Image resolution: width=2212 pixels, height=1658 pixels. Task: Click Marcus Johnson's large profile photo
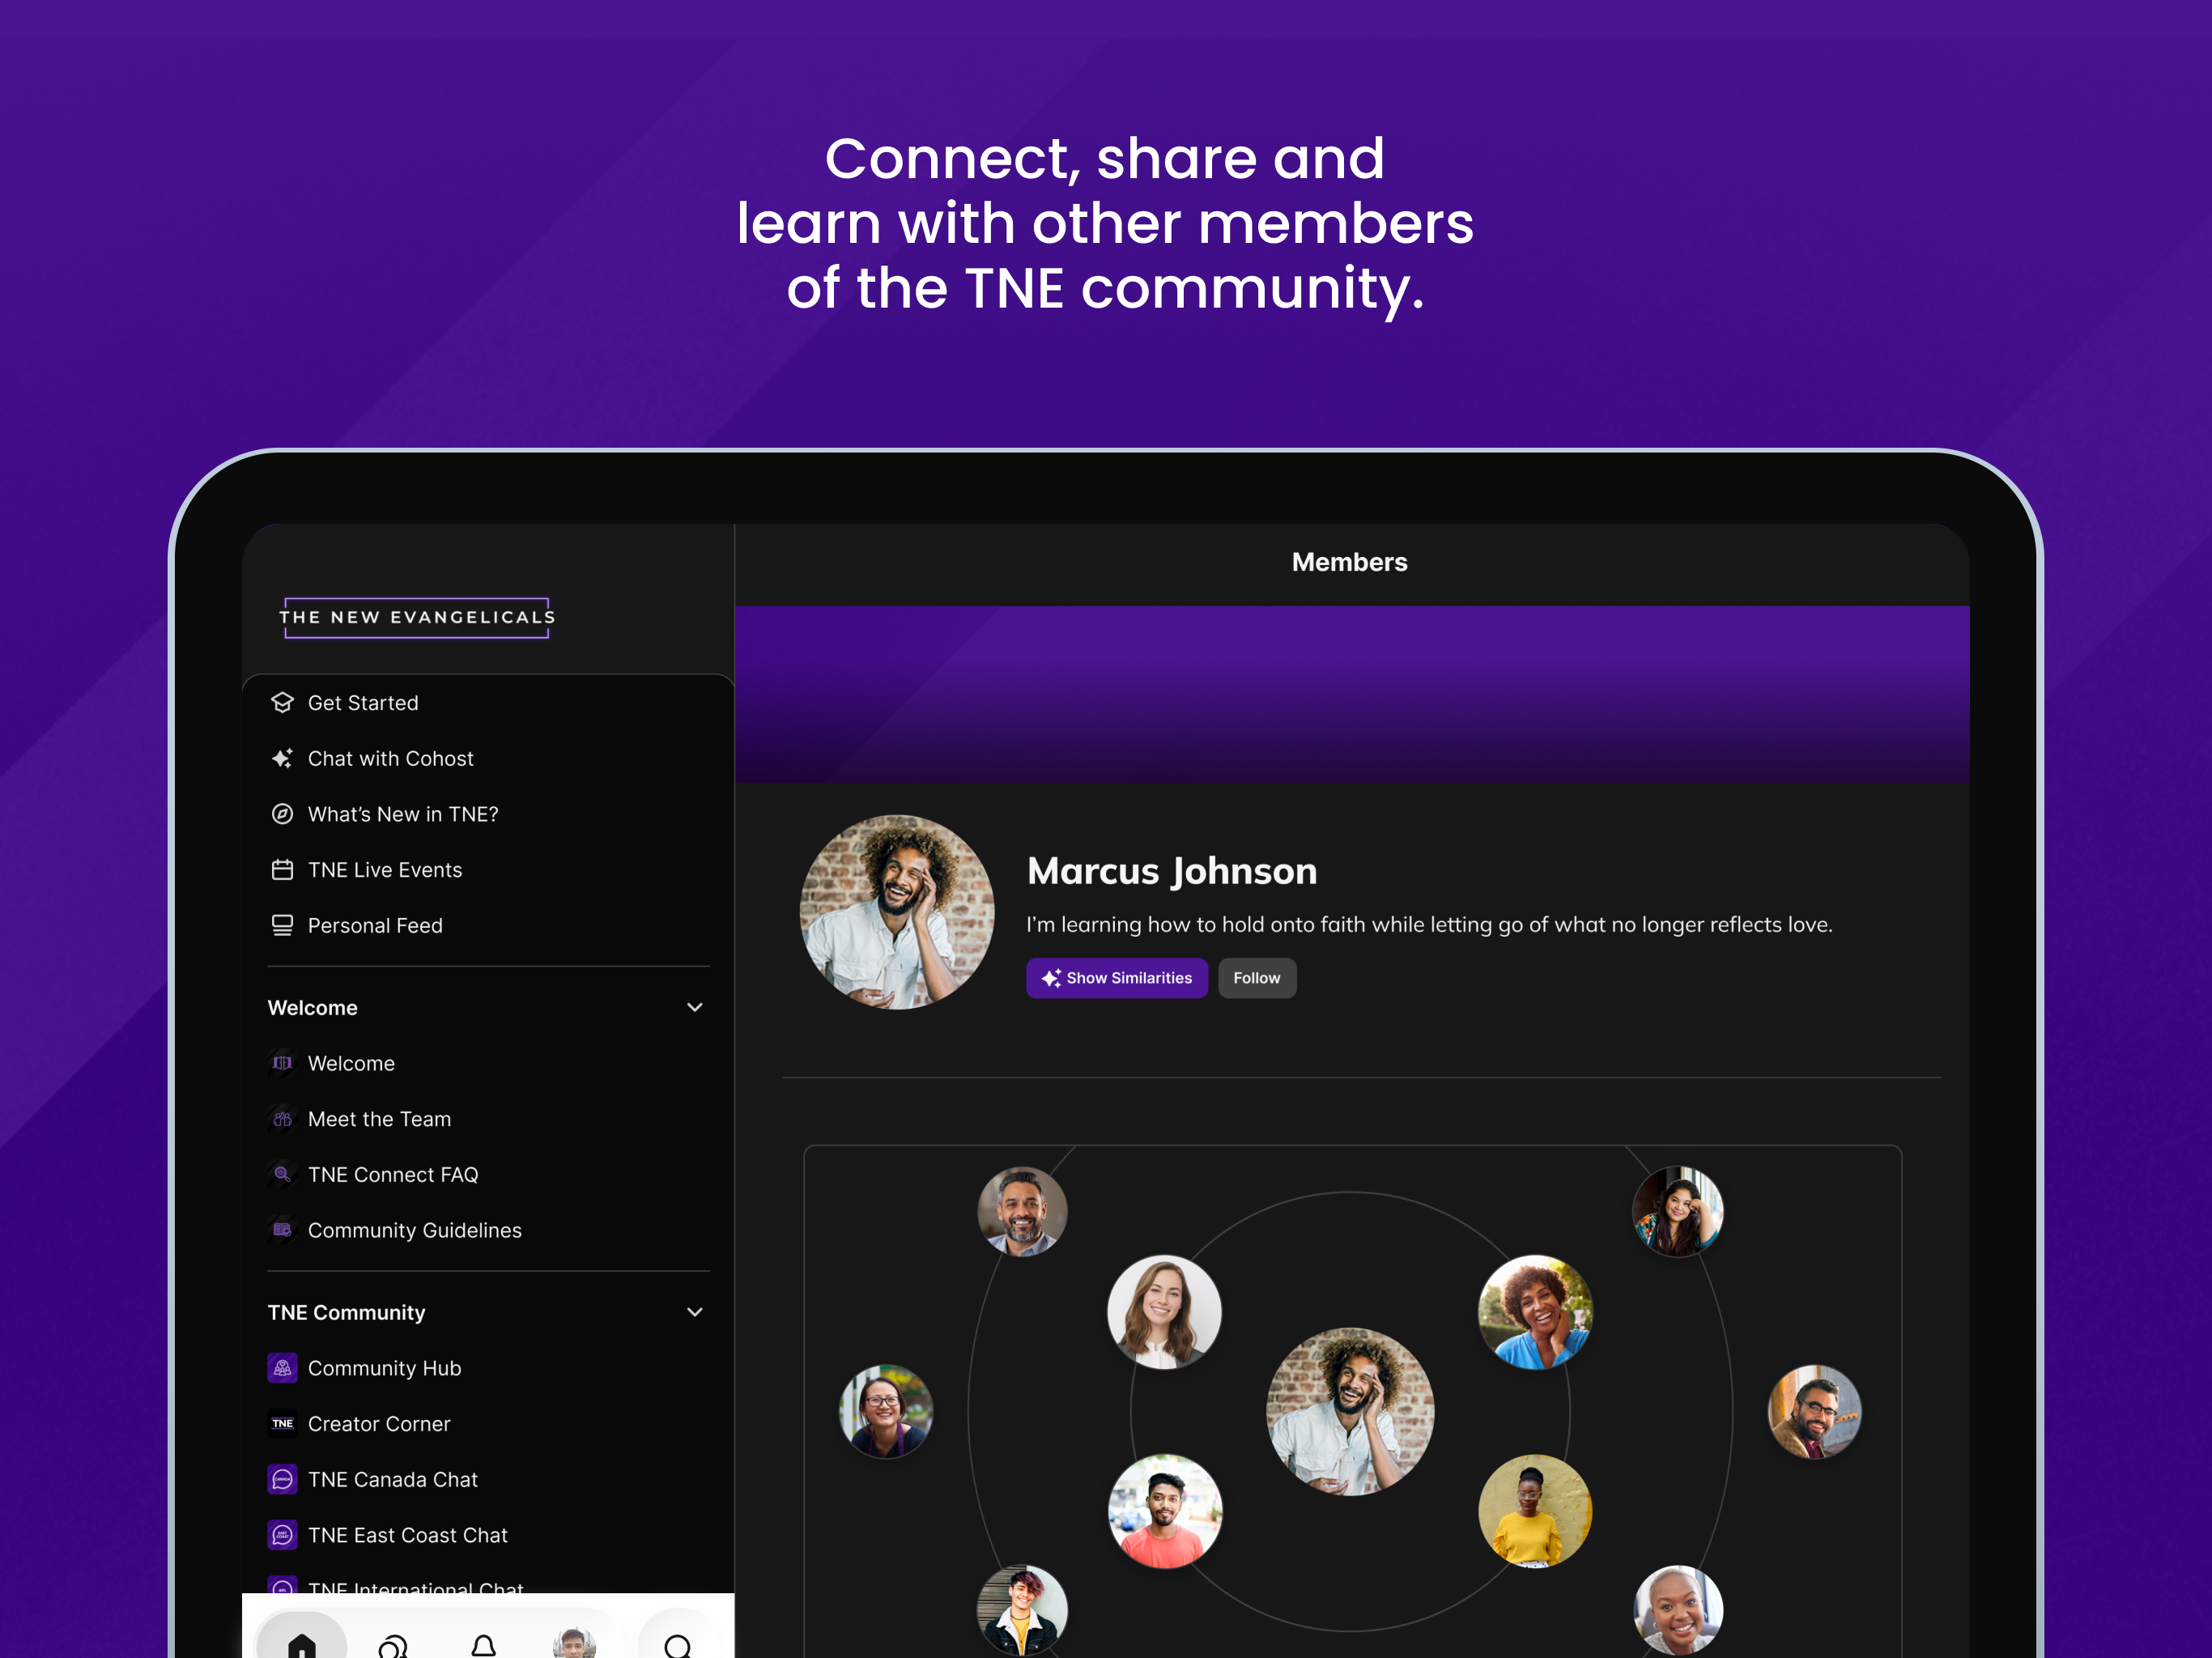click(897, 912)
